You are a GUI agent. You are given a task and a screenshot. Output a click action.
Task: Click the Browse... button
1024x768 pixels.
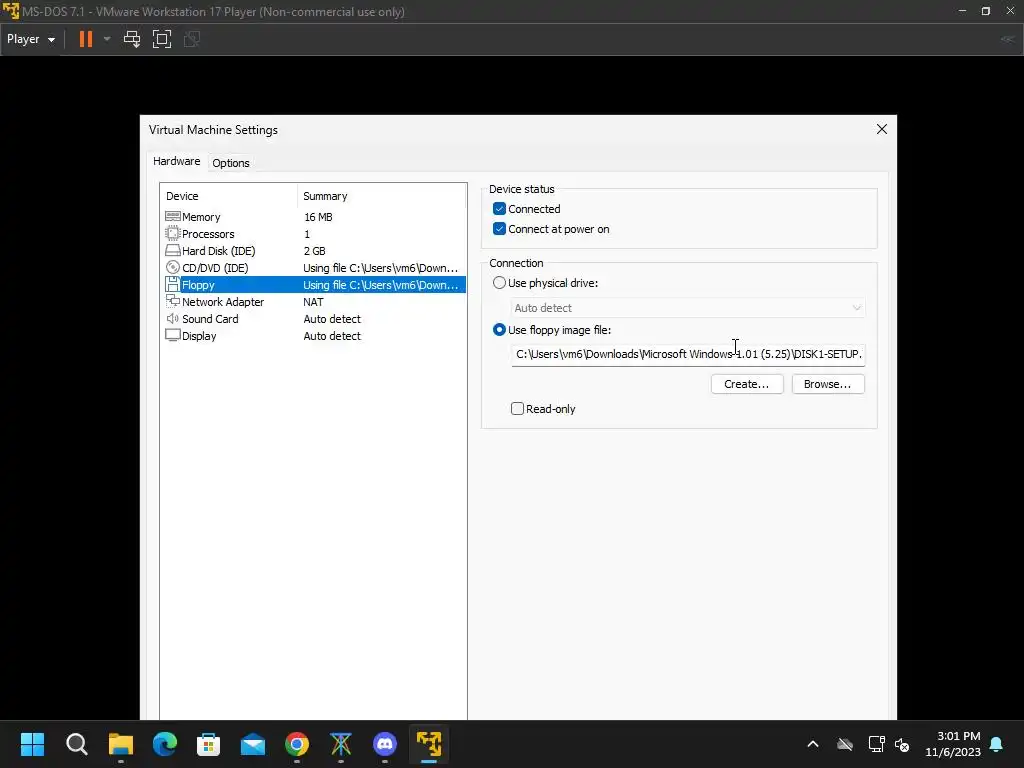[827, 384]
